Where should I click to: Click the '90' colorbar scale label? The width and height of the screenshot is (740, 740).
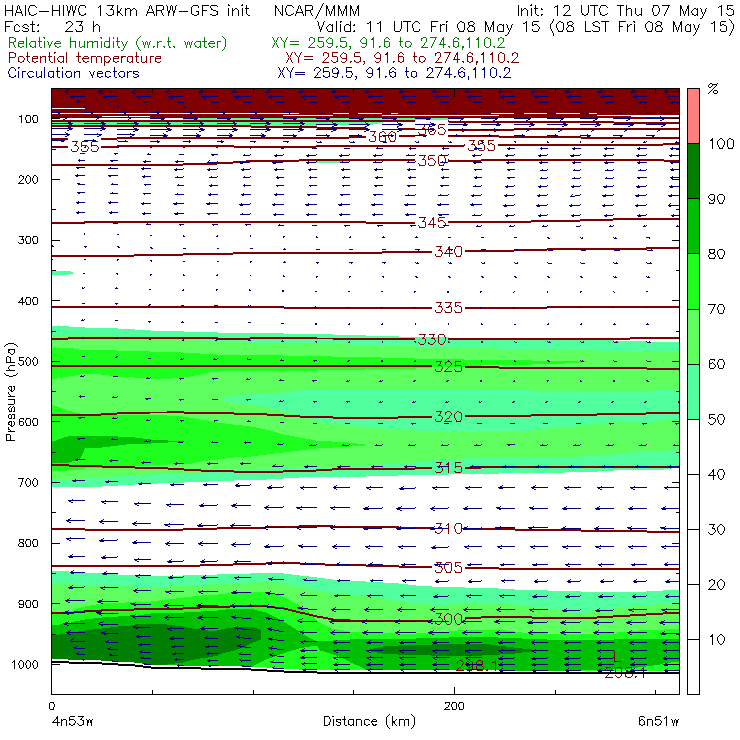pos(716,199)
